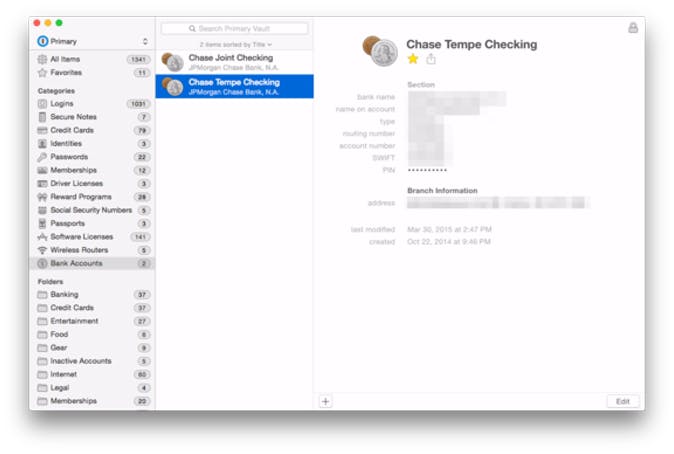The height and width of the screenshot is (454, 674).
Task: Click the Reward Programs category icon
Action: (x=42, y=197)
